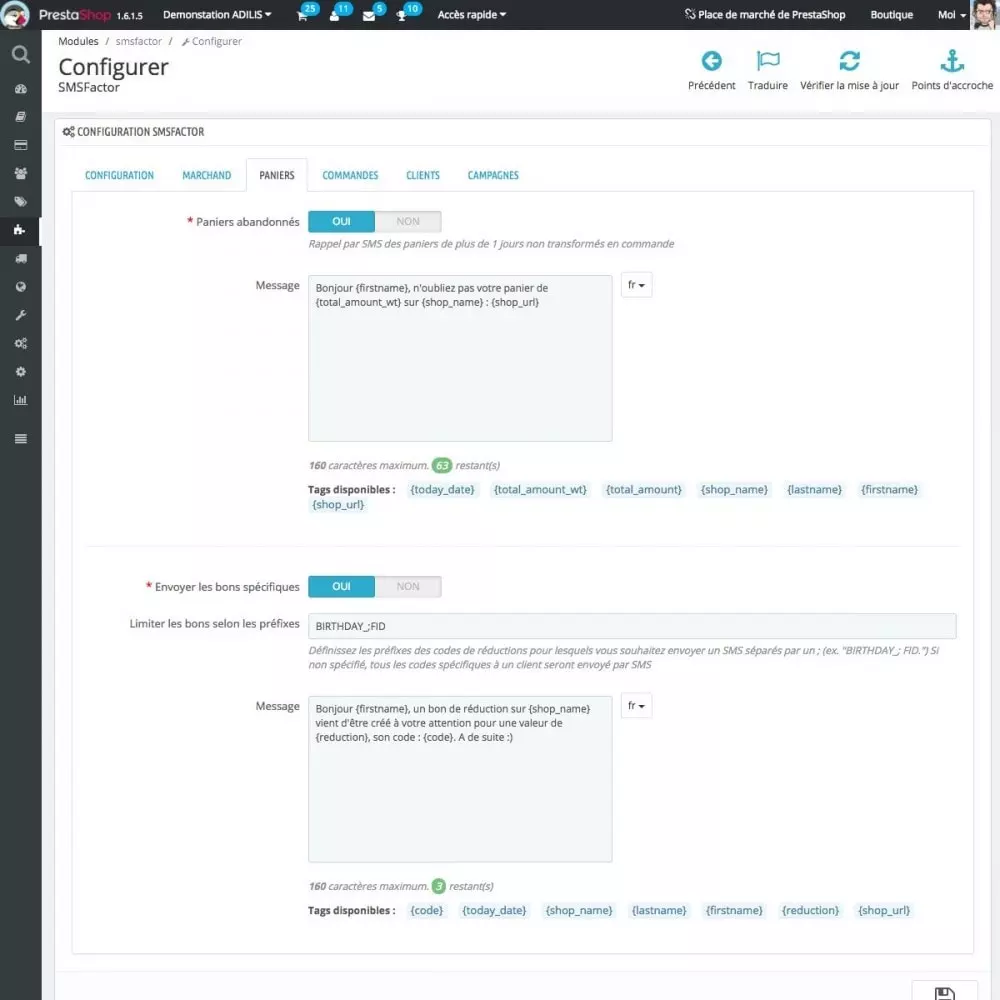
Task: Open the Boutique link
Action: 891,15
